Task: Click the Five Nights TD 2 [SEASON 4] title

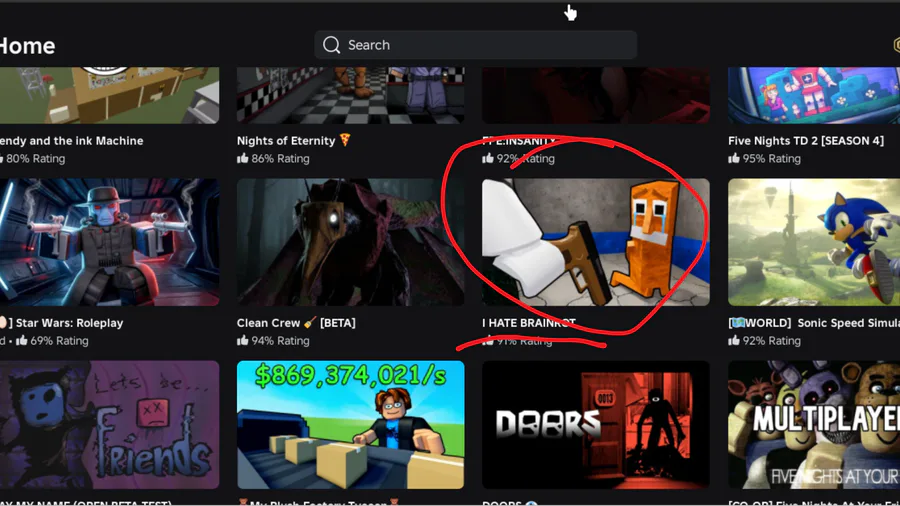Action: 806,141
